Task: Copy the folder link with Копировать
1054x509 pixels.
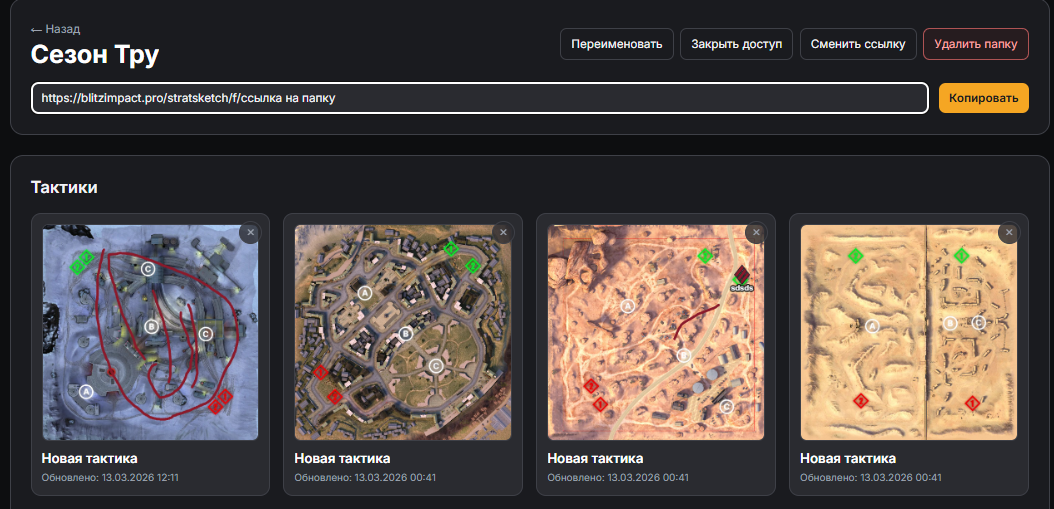Action: [983, 98]
